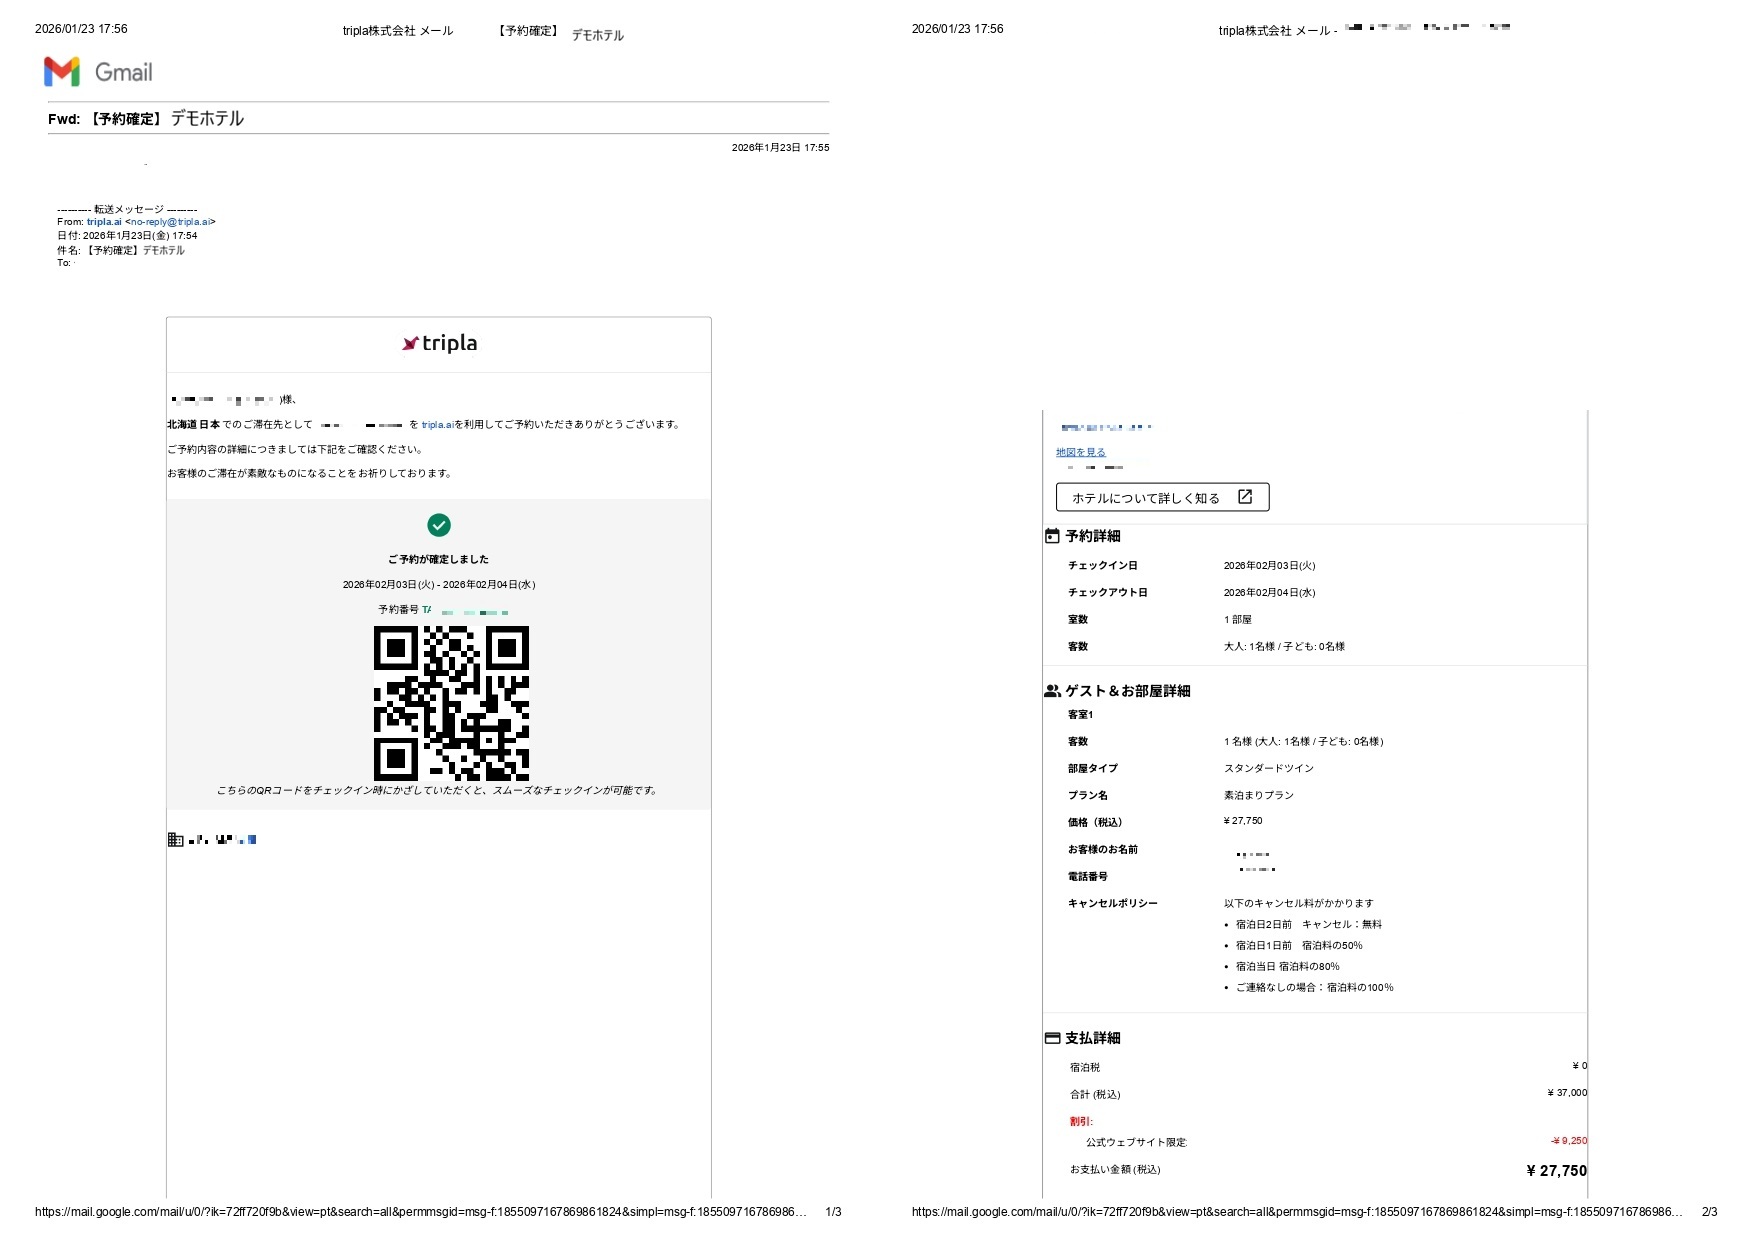1753x1240 pixels.
Task: Click the footer URL on page 1/3
Action: click(x=420, y=1212)
